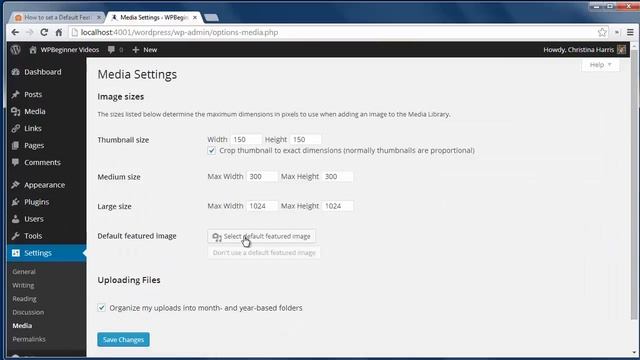Image resolution: width=640 pixels, height=360 pixels.
Task: Open Howdy, Christina Harris account menu
Action: click(584, 49)
